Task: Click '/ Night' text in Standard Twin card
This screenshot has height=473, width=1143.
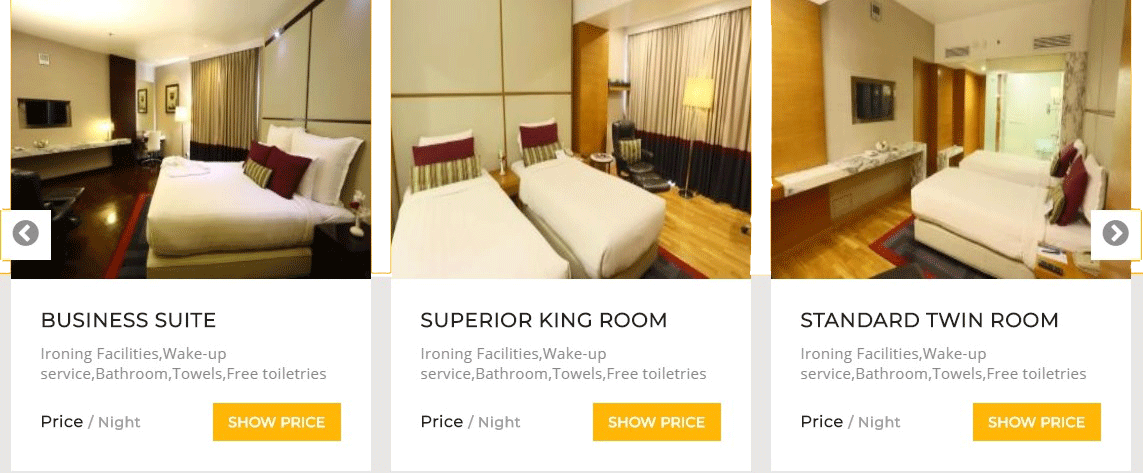Action: 874,422
